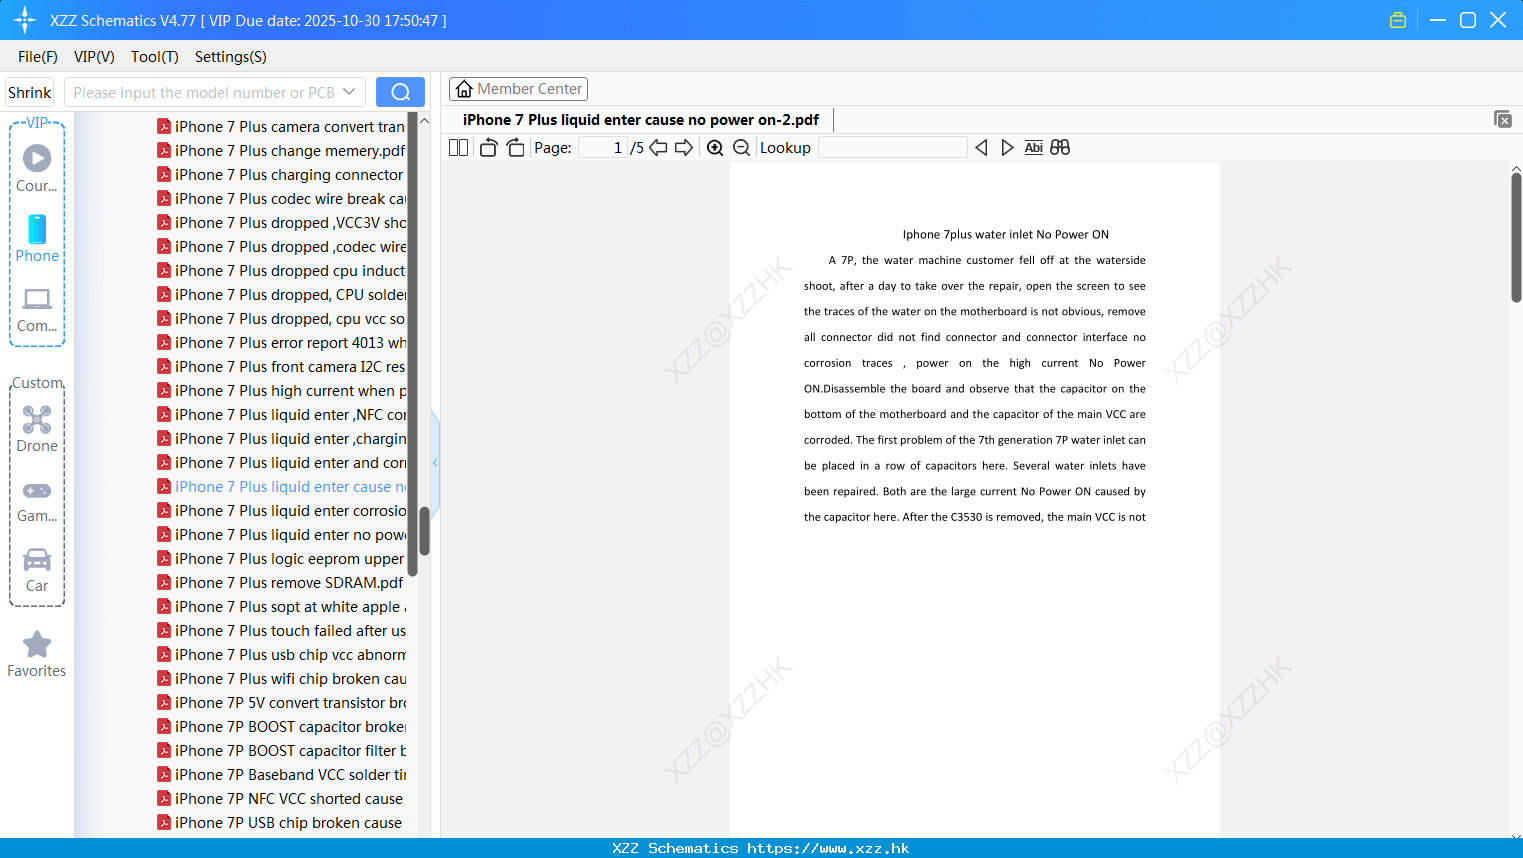Open iPhone 7P BOOST capacitor filter file
Image resolution: width=1523 pixels, height=858 pixels.
click(281, 751)
